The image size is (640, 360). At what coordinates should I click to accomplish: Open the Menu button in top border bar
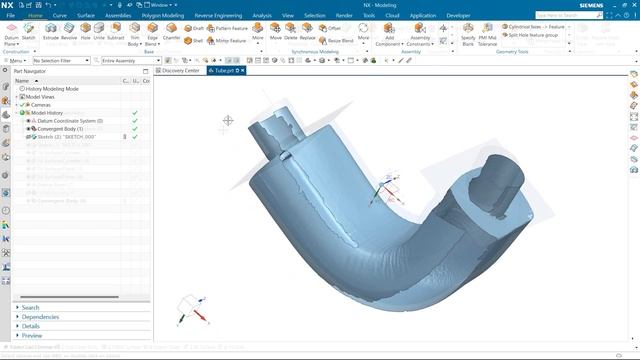[15, 60]
